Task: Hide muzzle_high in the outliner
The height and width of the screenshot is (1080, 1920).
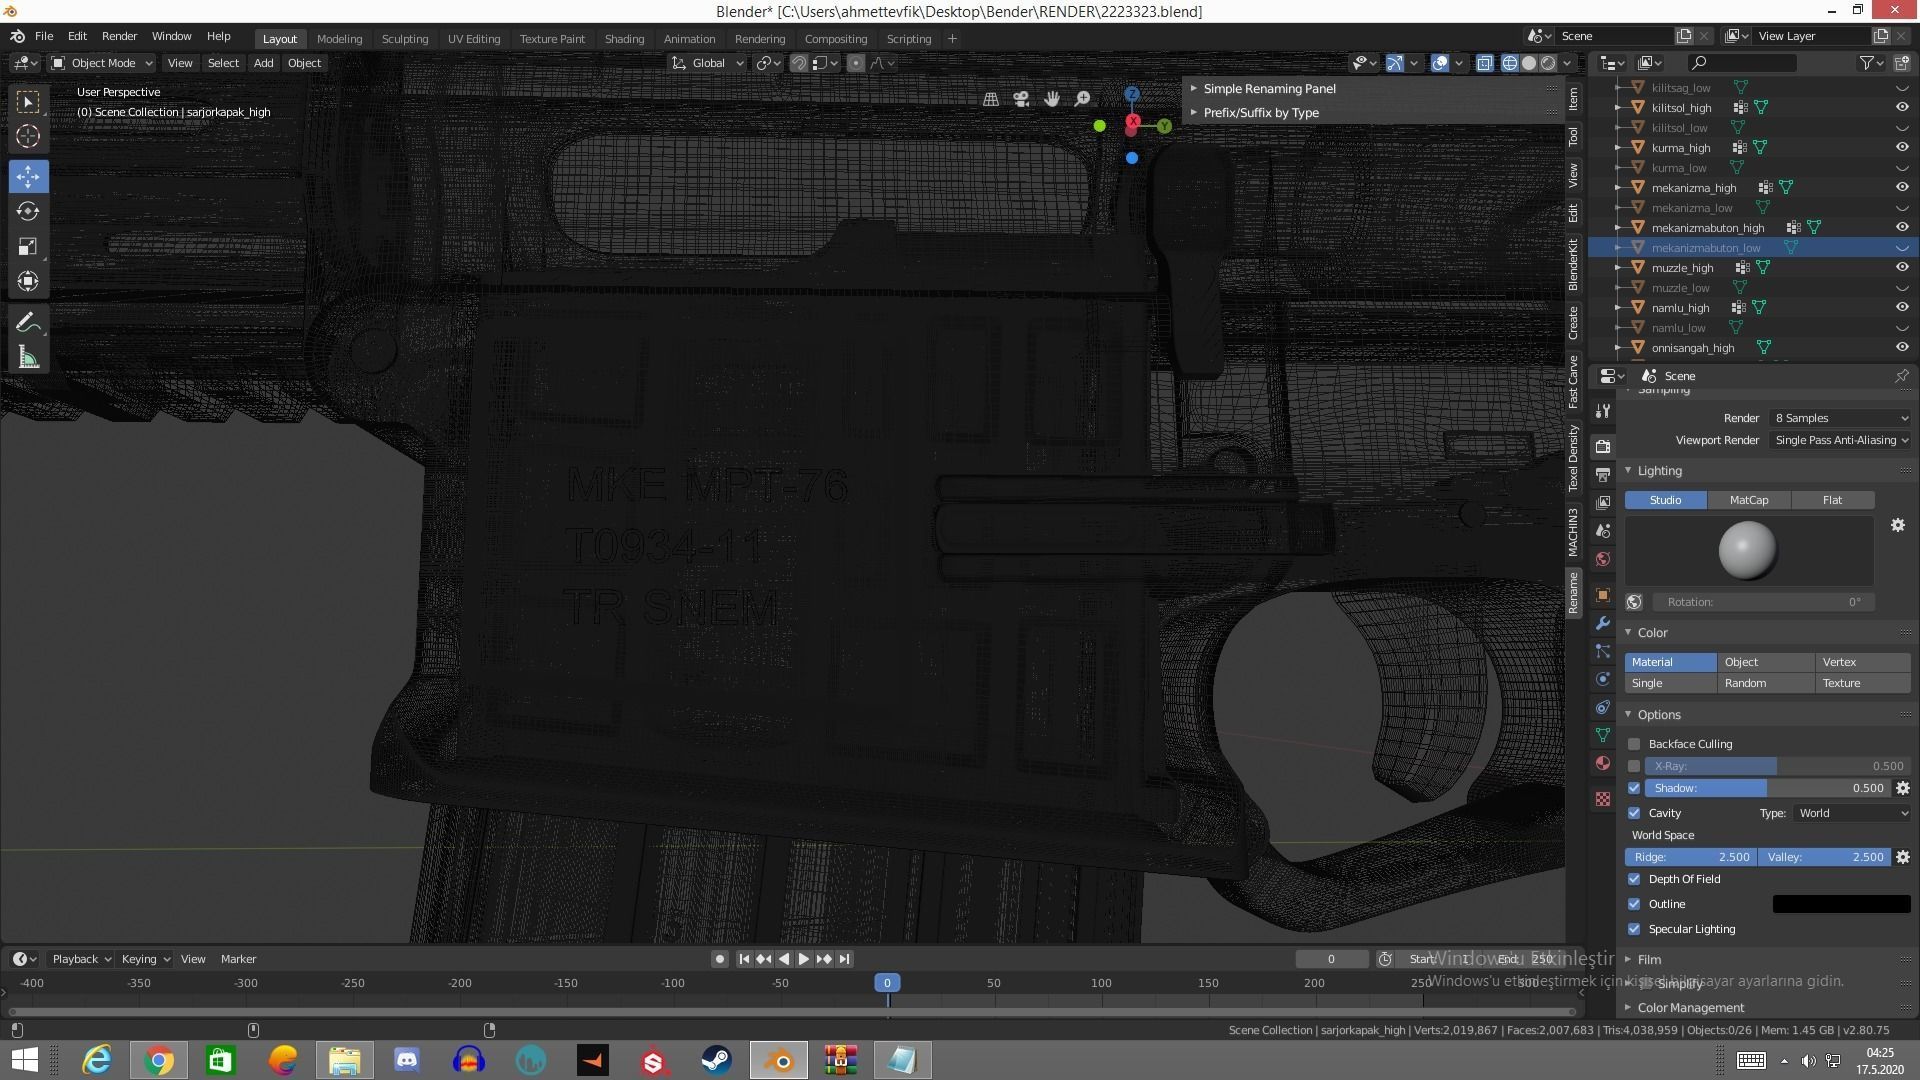Action: click(1901, 268)
